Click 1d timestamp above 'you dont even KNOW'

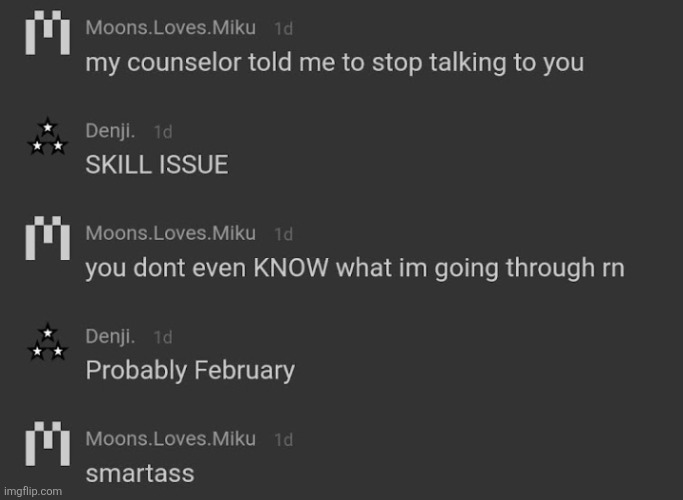[284, 235]
